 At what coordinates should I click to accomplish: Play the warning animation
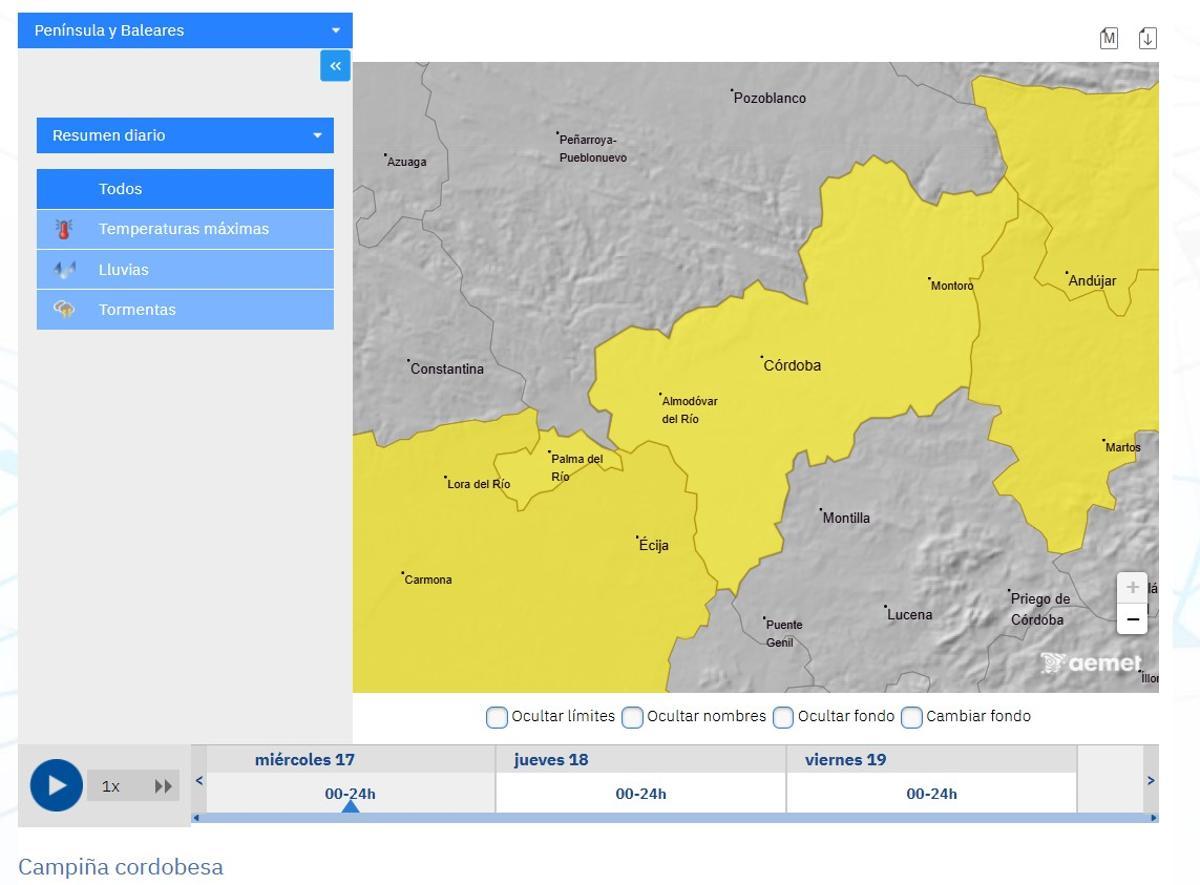[56, 786]
